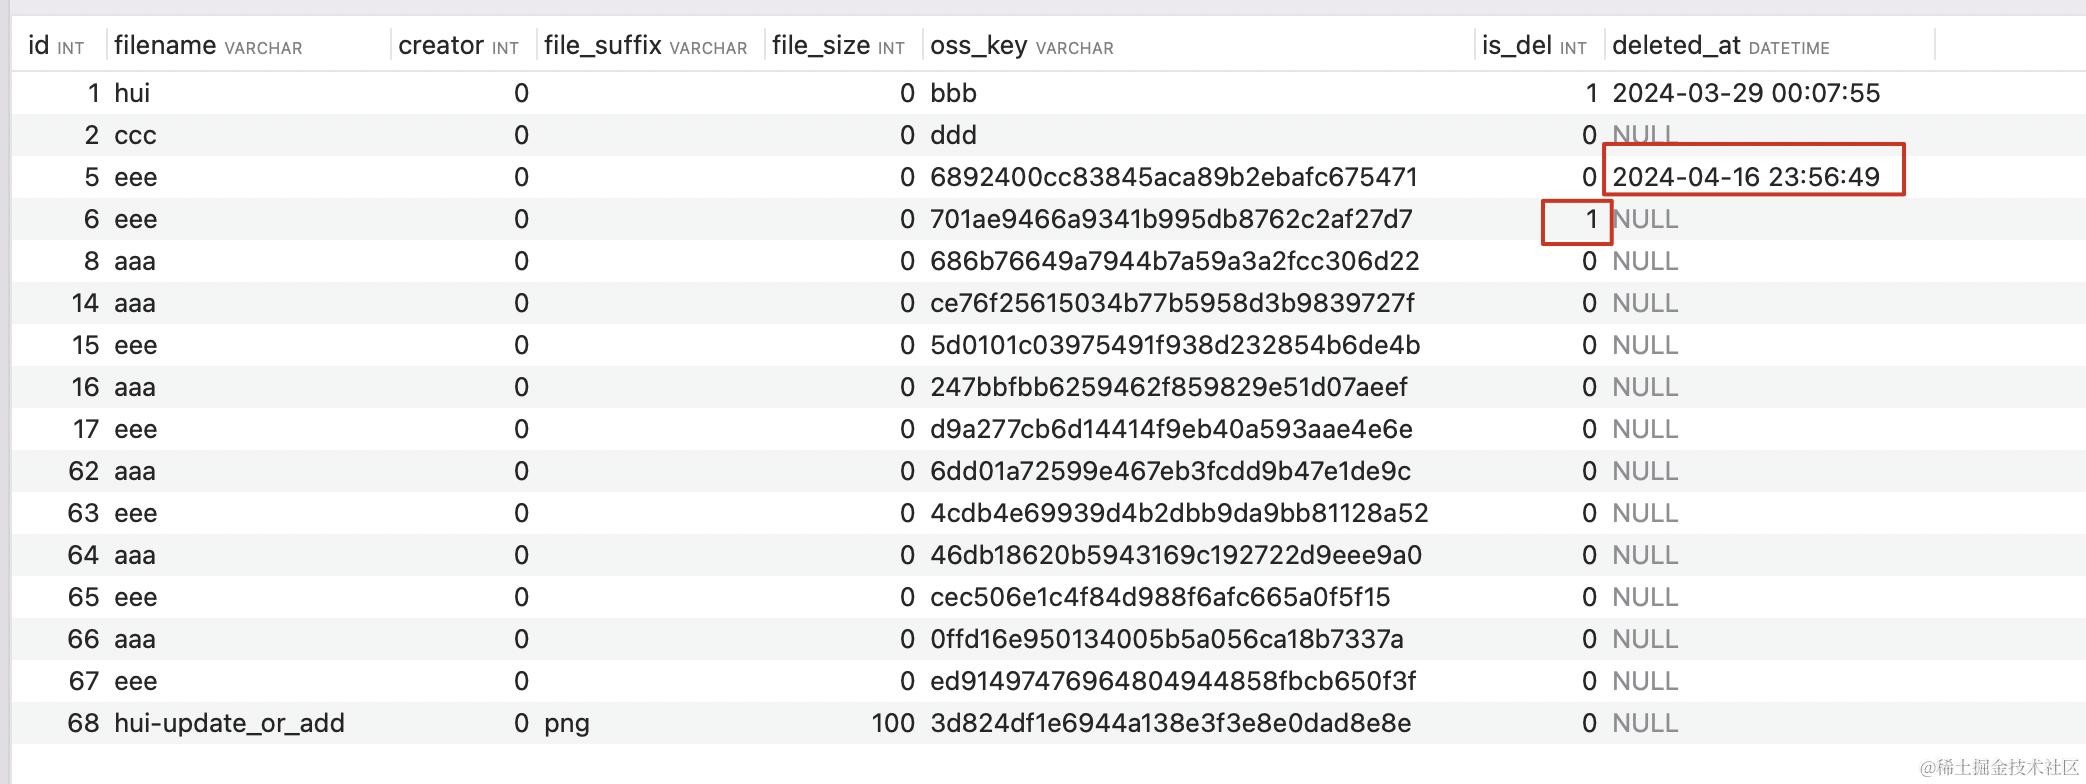Screen dimensions: 2086x784
Task: Select the filename 'aaa' in row id 66
Action: pos(135,639)
